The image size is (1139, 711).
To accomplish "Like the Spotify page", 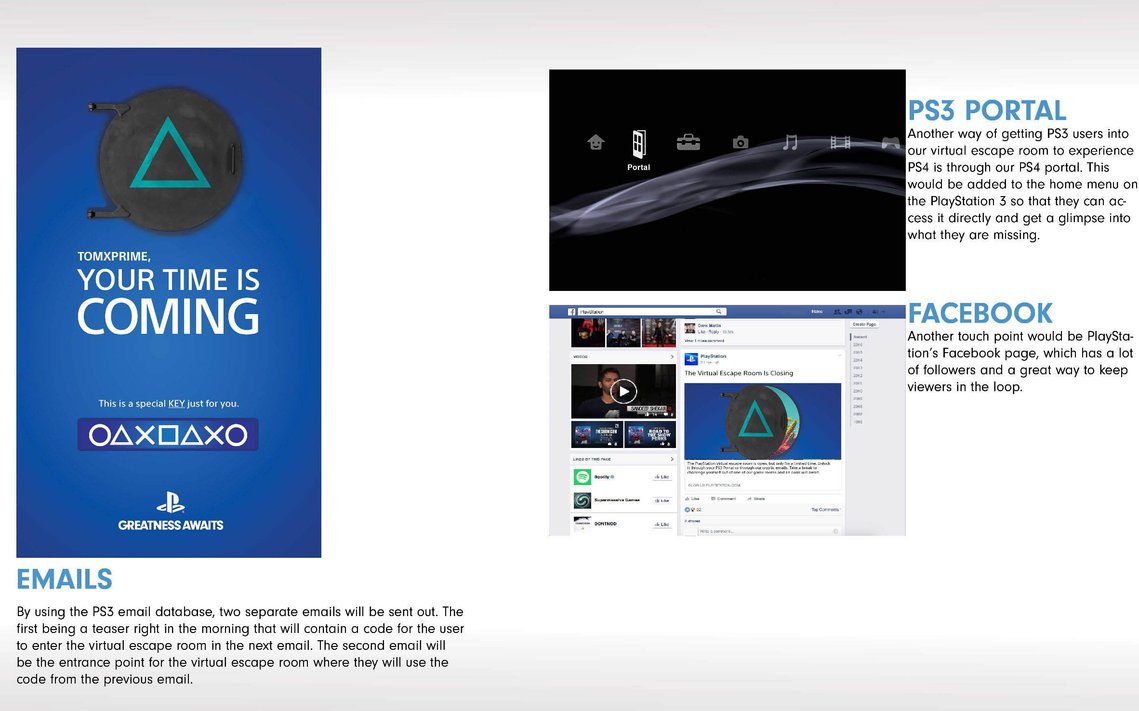I will 662,476.
